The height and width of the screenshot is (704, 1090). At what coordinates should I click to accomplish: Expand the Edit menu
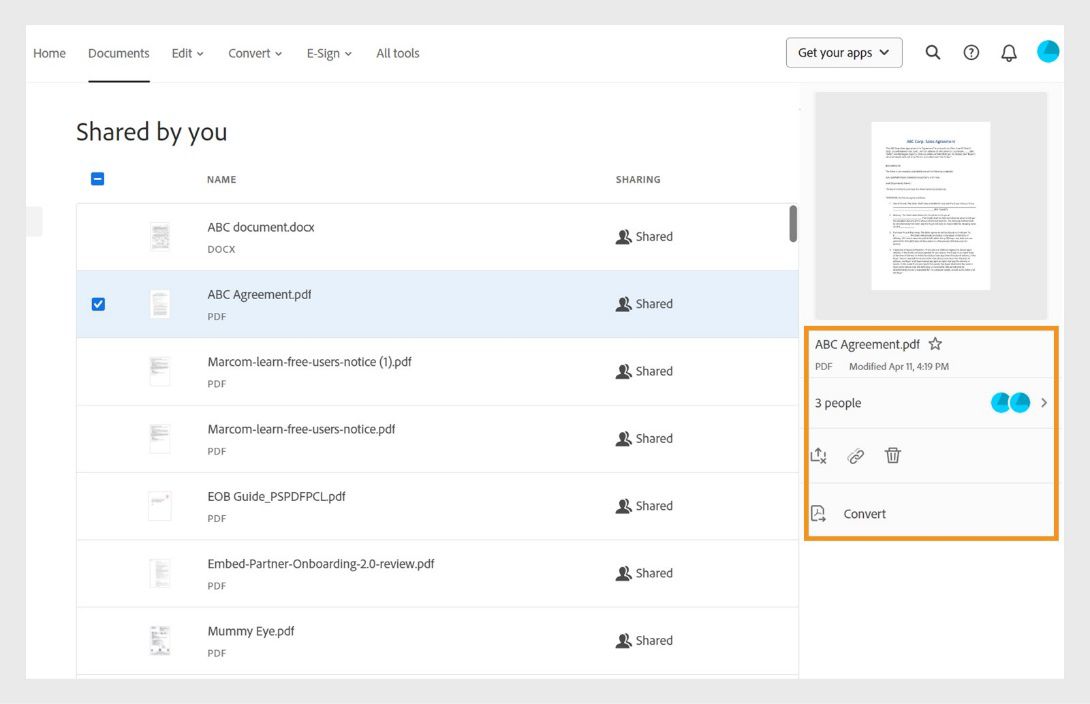187,53
